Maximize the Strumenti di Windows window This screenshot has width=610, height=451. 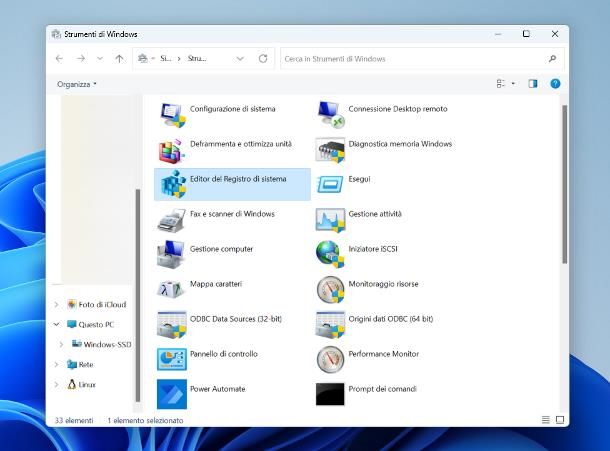point(526,34)
